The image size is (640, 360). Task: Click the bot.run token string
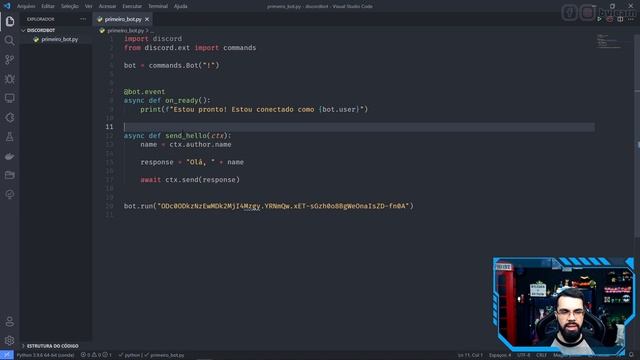click(283, 206)
